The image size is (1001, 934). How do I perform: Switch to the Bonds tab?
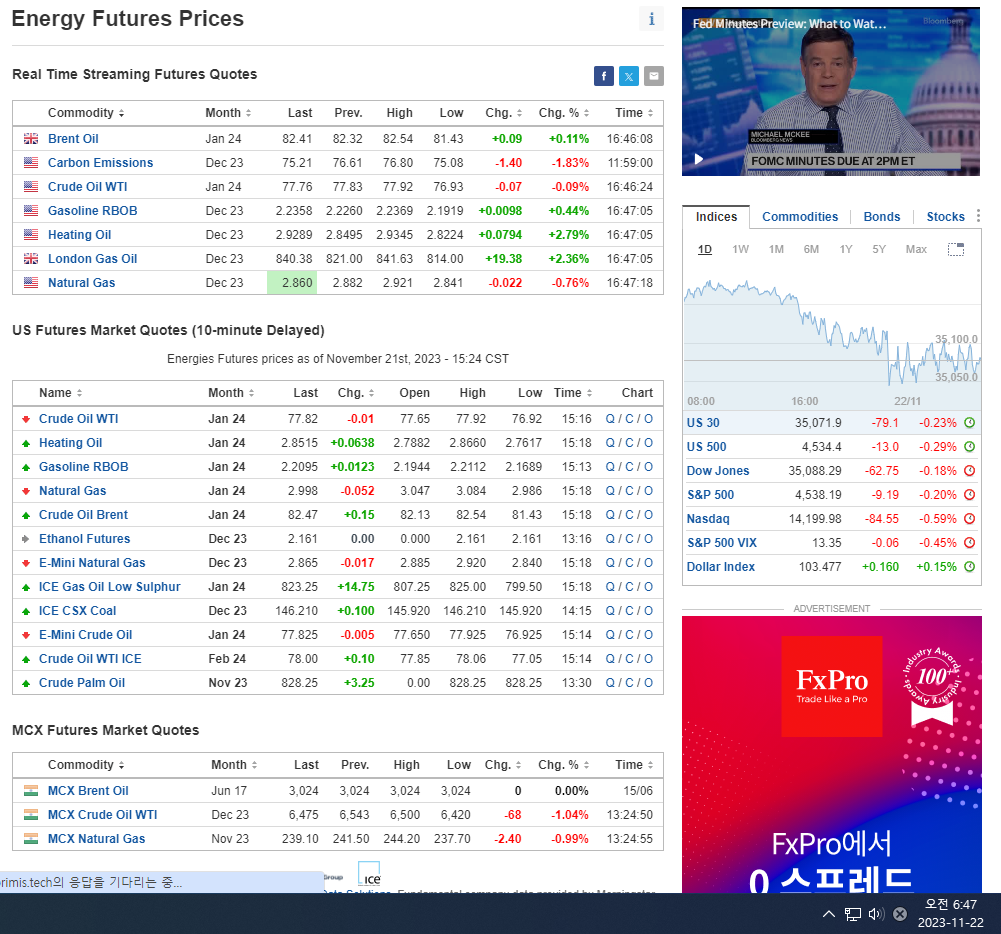[882, 216]
